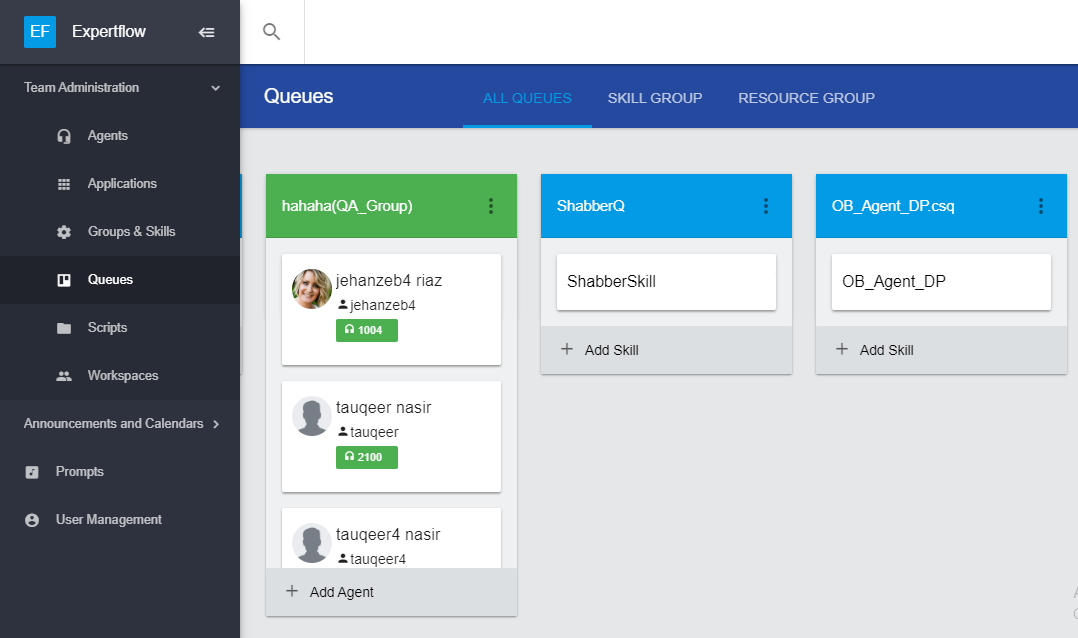Collapse the sidebar with the menu arrow icon
The width and height of the screenshot is (1078, 638).
tap(207, 32)
